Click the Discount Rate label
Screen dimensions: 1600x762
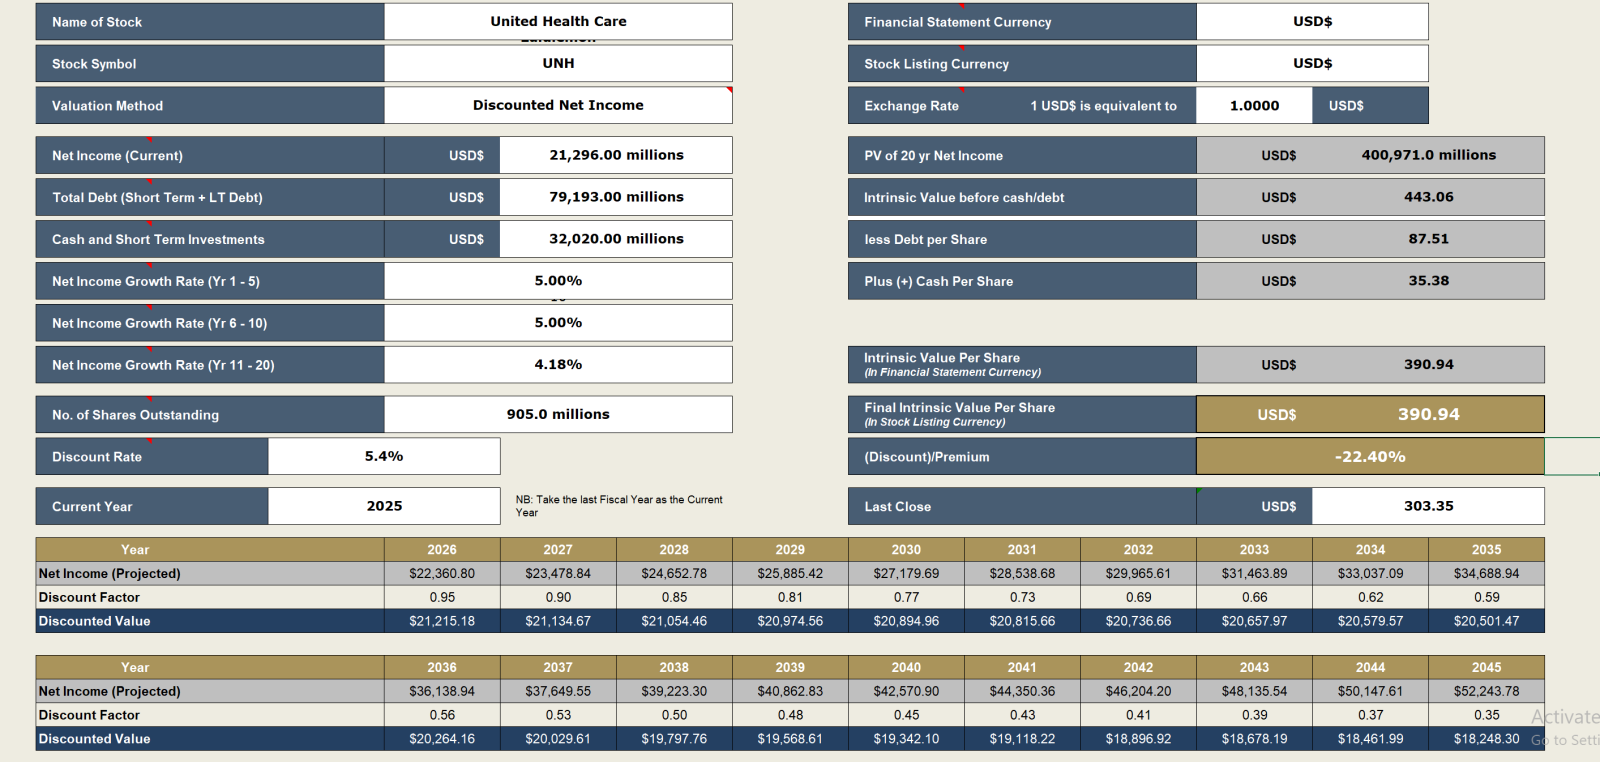(152, 456)
